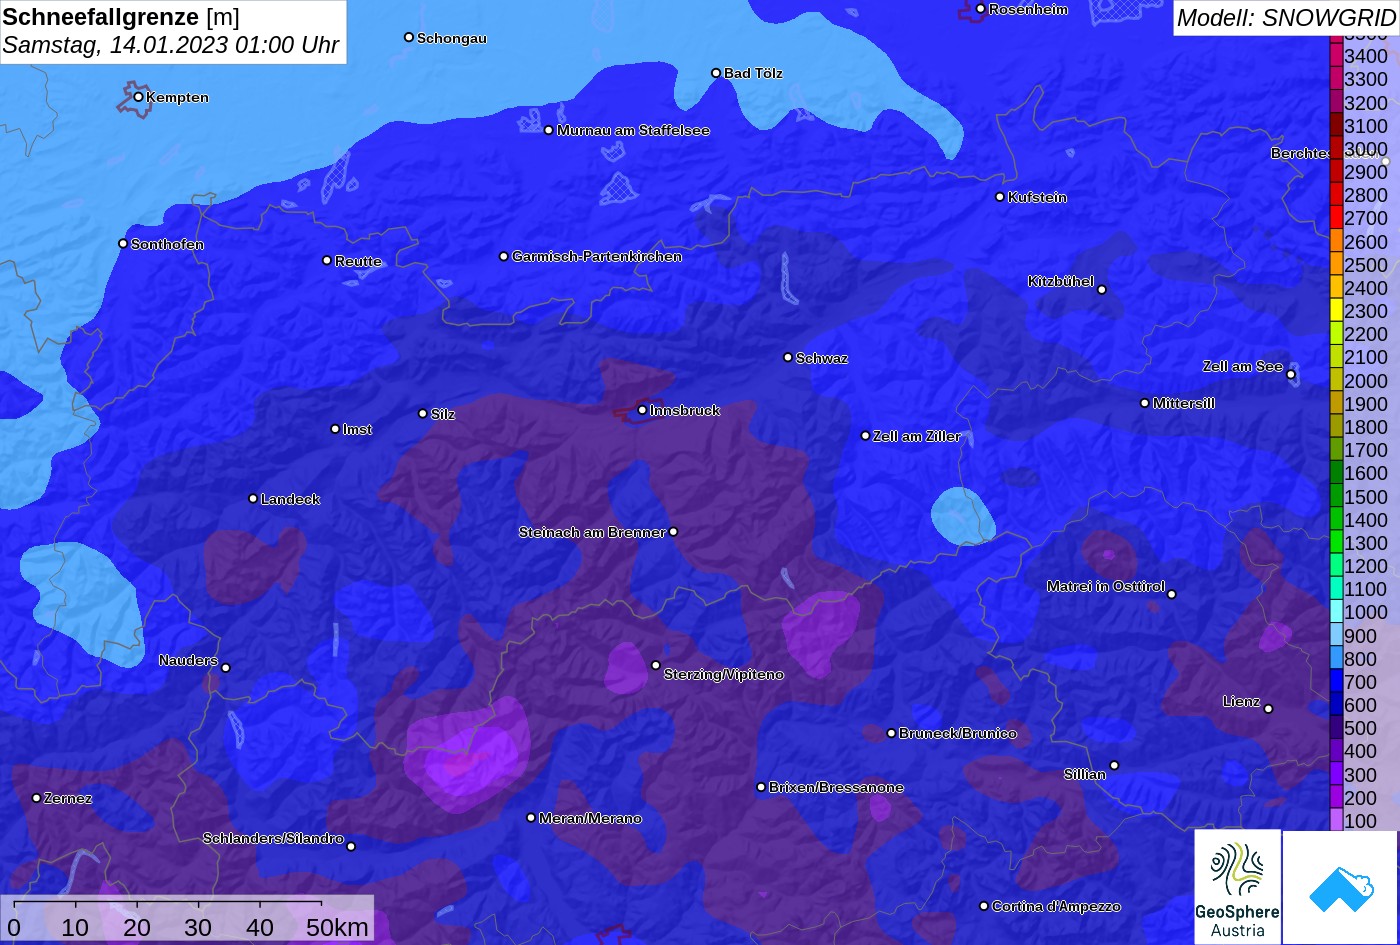Click the Zell am See label
This screenshot has width=1400, height=945.
(1242, 367)
